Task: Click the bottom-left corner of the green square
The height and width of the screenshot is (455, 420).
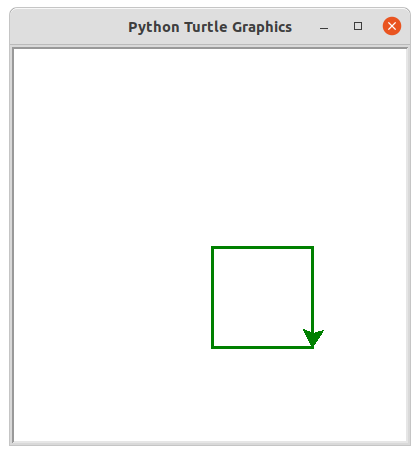Action: point(212,347)
